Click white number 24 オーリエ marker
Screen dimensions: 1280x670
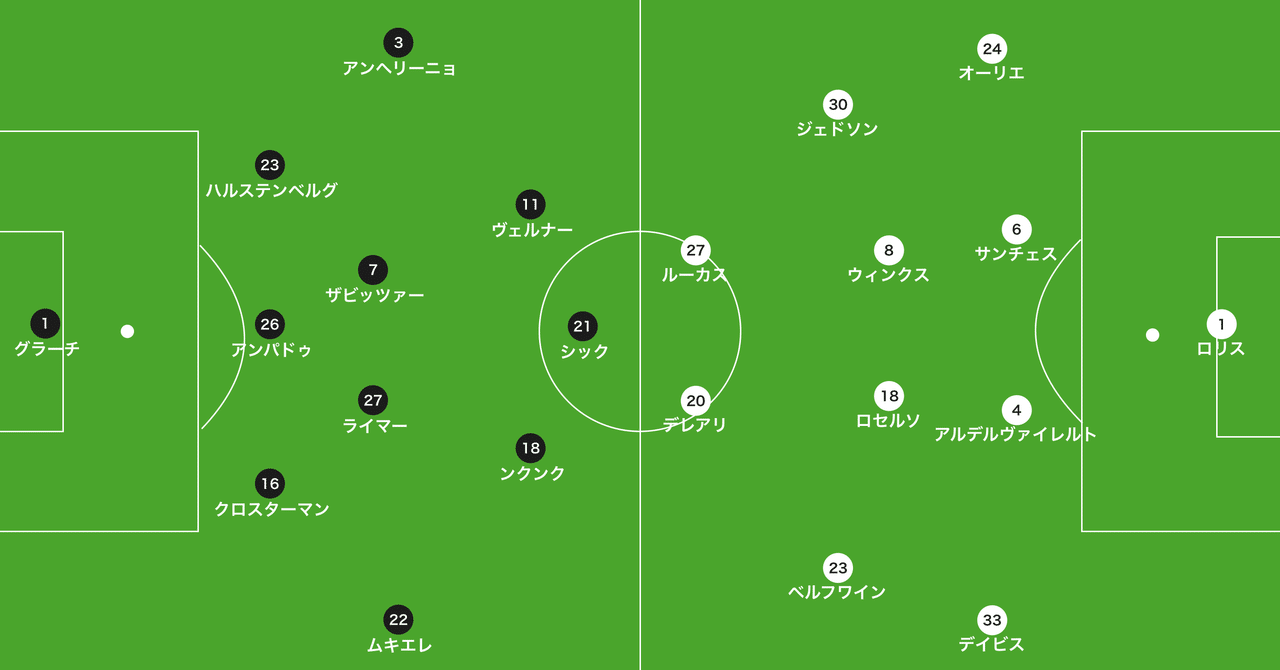point(992,48)
